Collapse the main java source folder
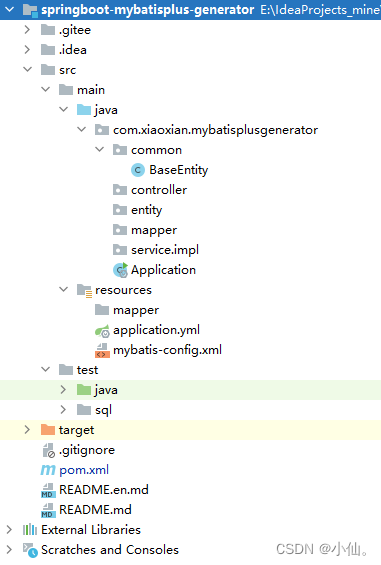This screenshot has height=565, width=381. point(63,109)
